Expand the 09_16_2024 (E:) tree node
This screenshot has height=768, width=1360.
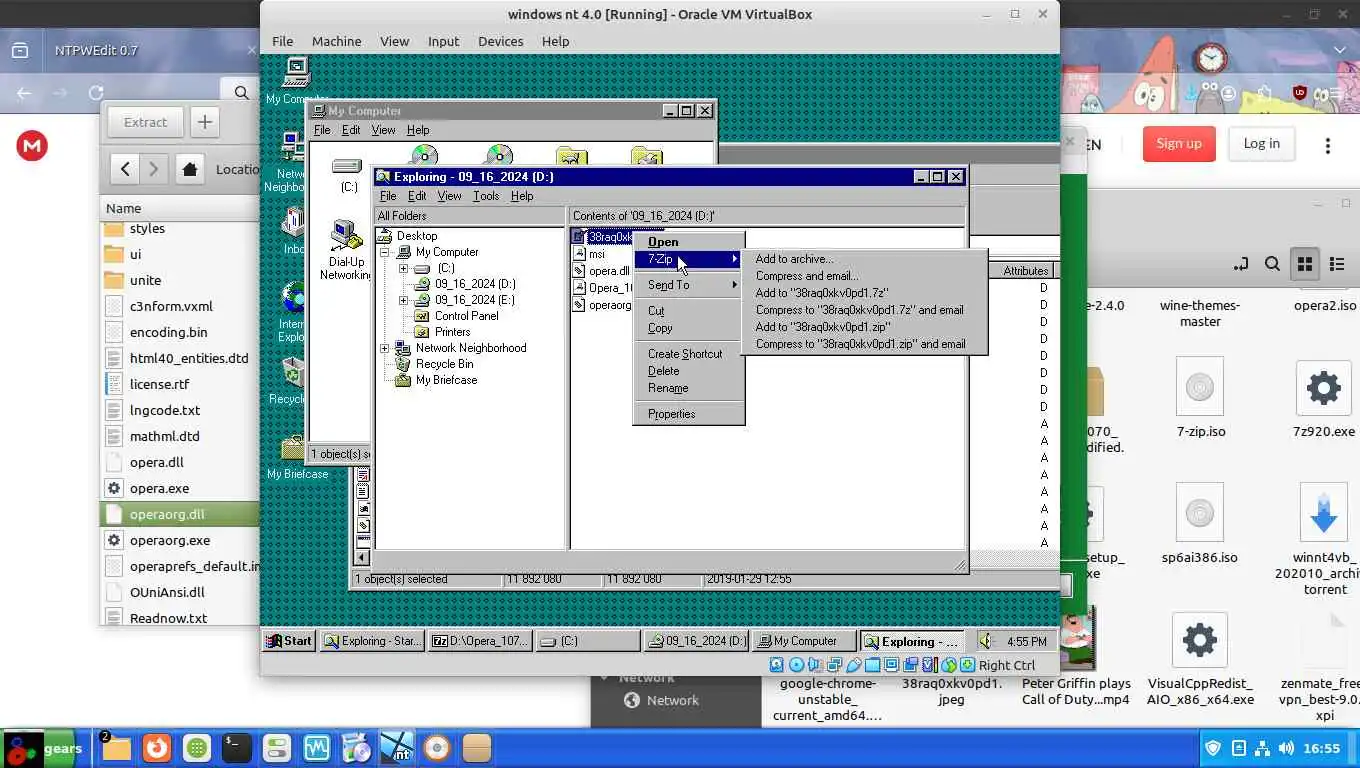click(x=403, y=300)
